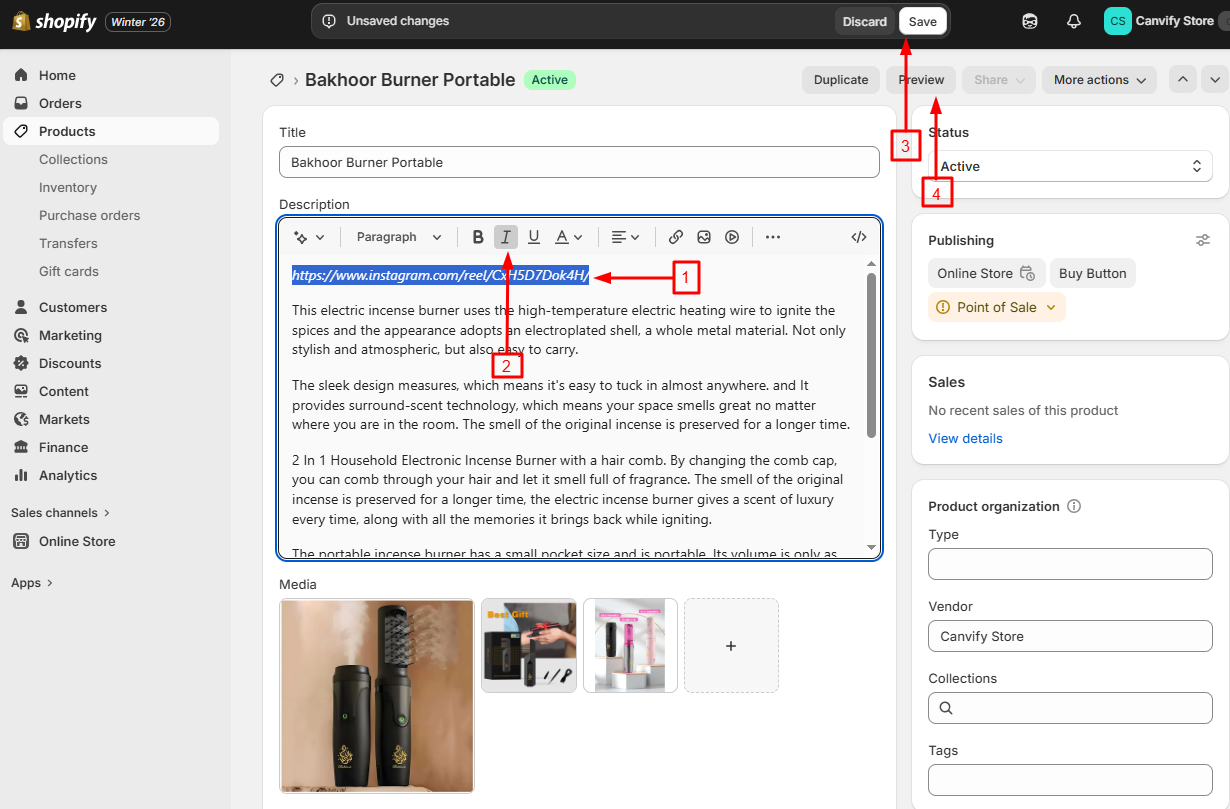The image size is (1230, 809).
Task: Open the text color picker in the editor
Action: point(565,237)
